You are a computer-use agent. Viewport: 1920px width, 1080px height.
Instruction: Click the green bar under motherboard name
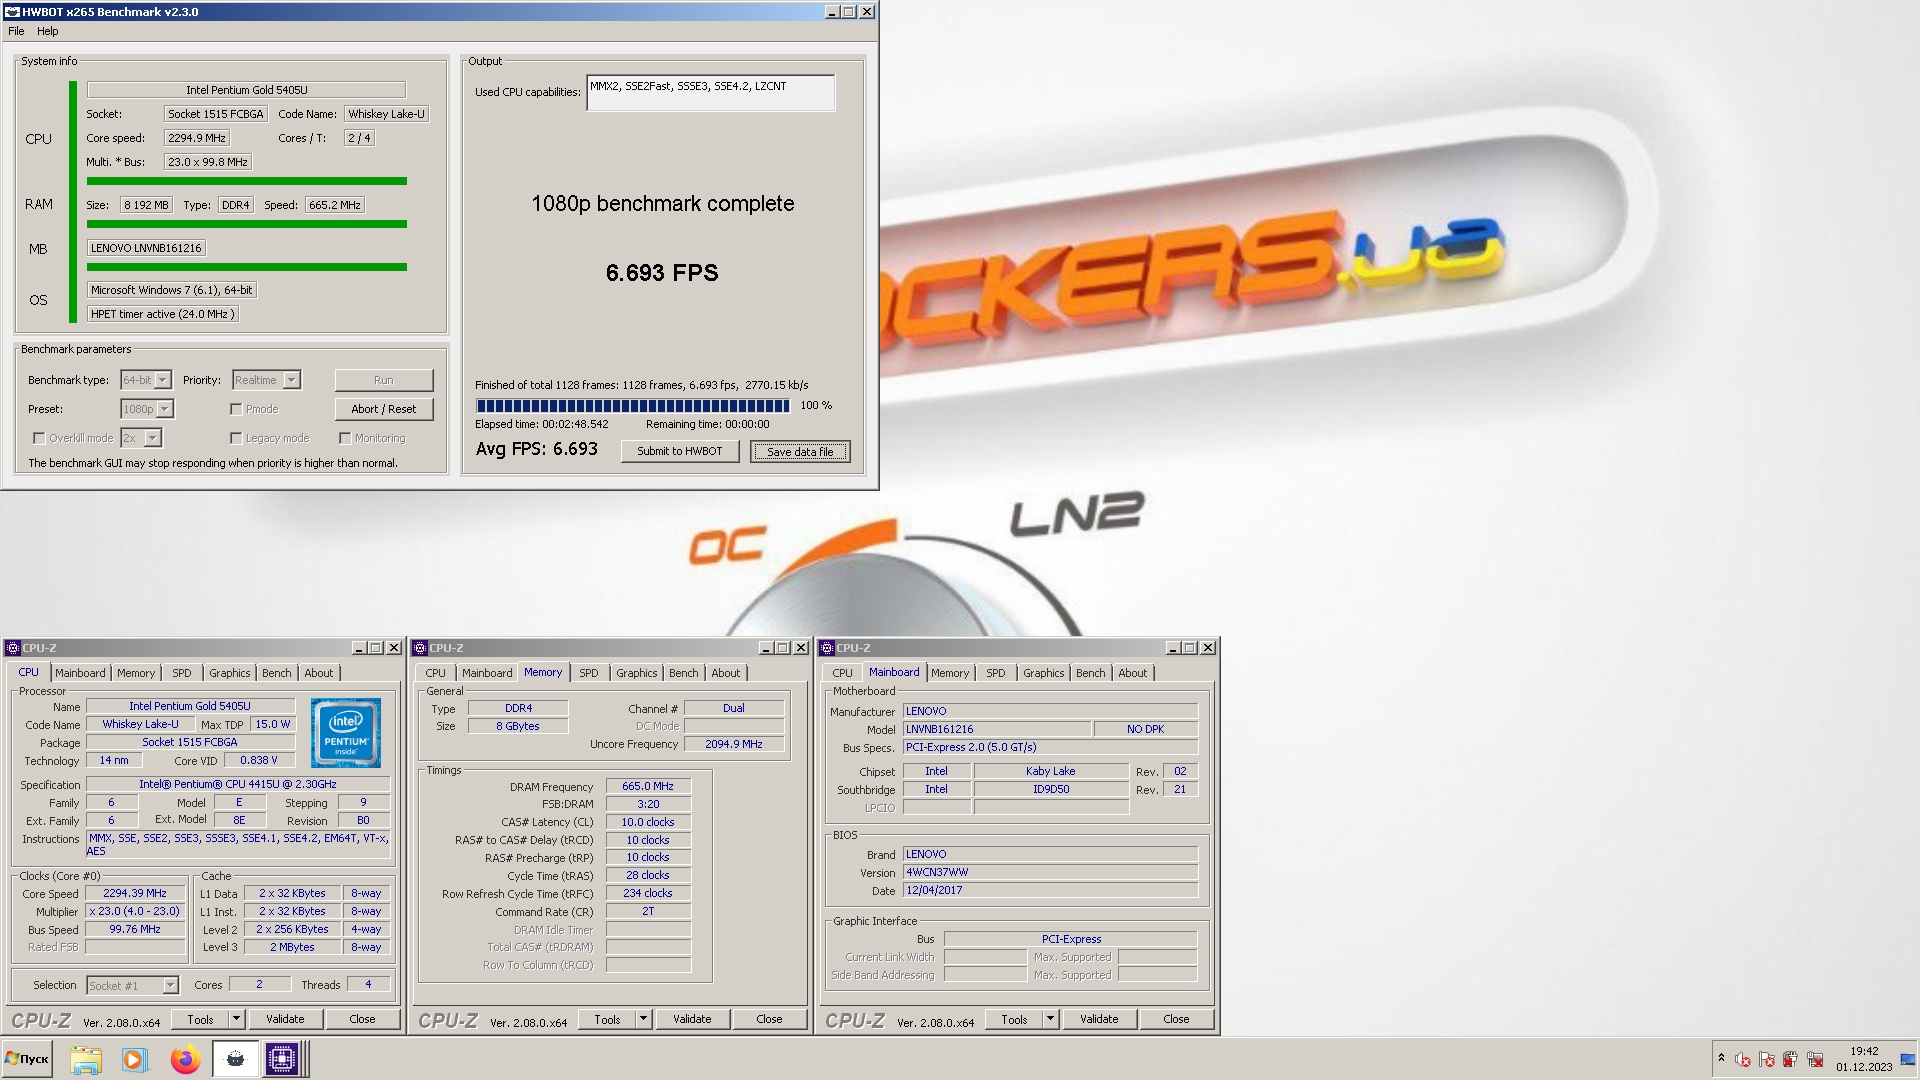(x=246, y=267)
